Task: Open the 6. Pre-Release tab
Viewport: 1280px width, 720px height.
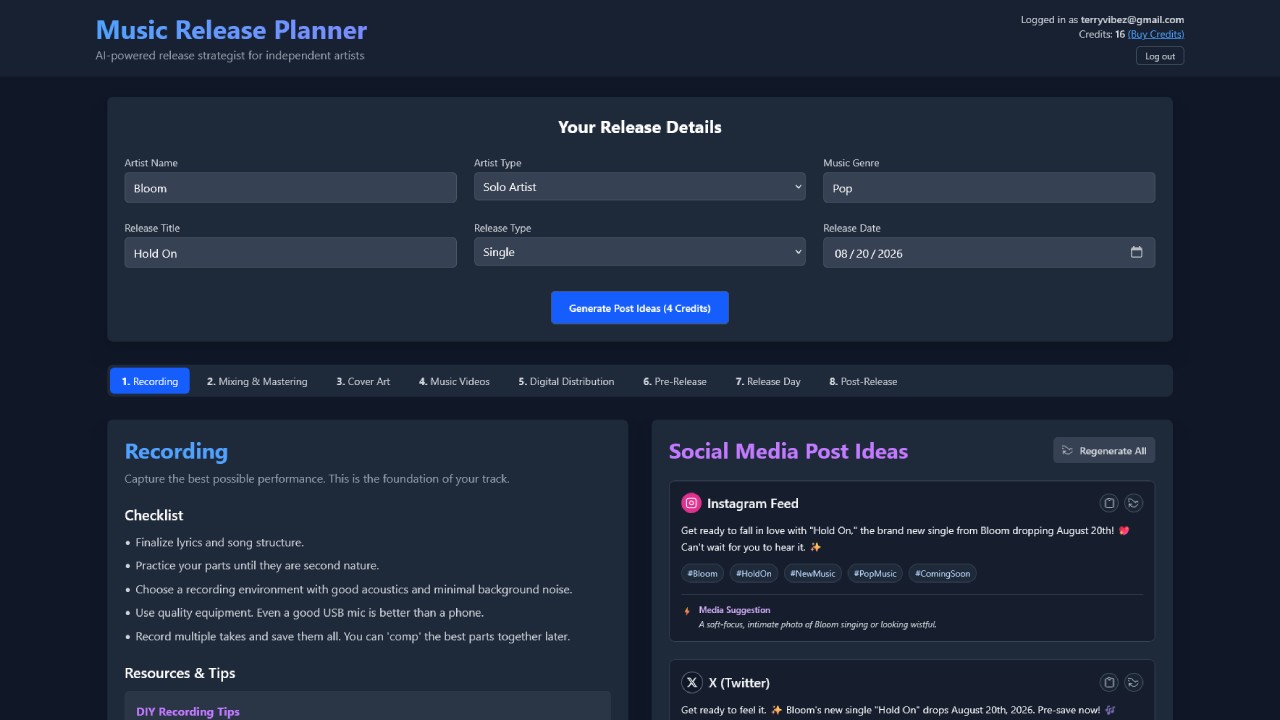Action: pyautogui.click(x=674, y=381)
